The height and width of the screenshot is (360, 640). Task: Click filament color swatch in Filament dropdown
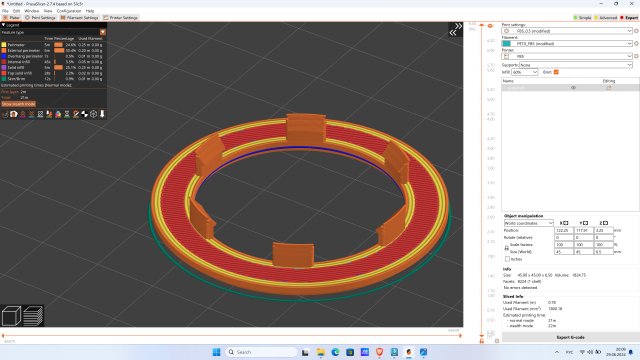(x=507, y=44)
